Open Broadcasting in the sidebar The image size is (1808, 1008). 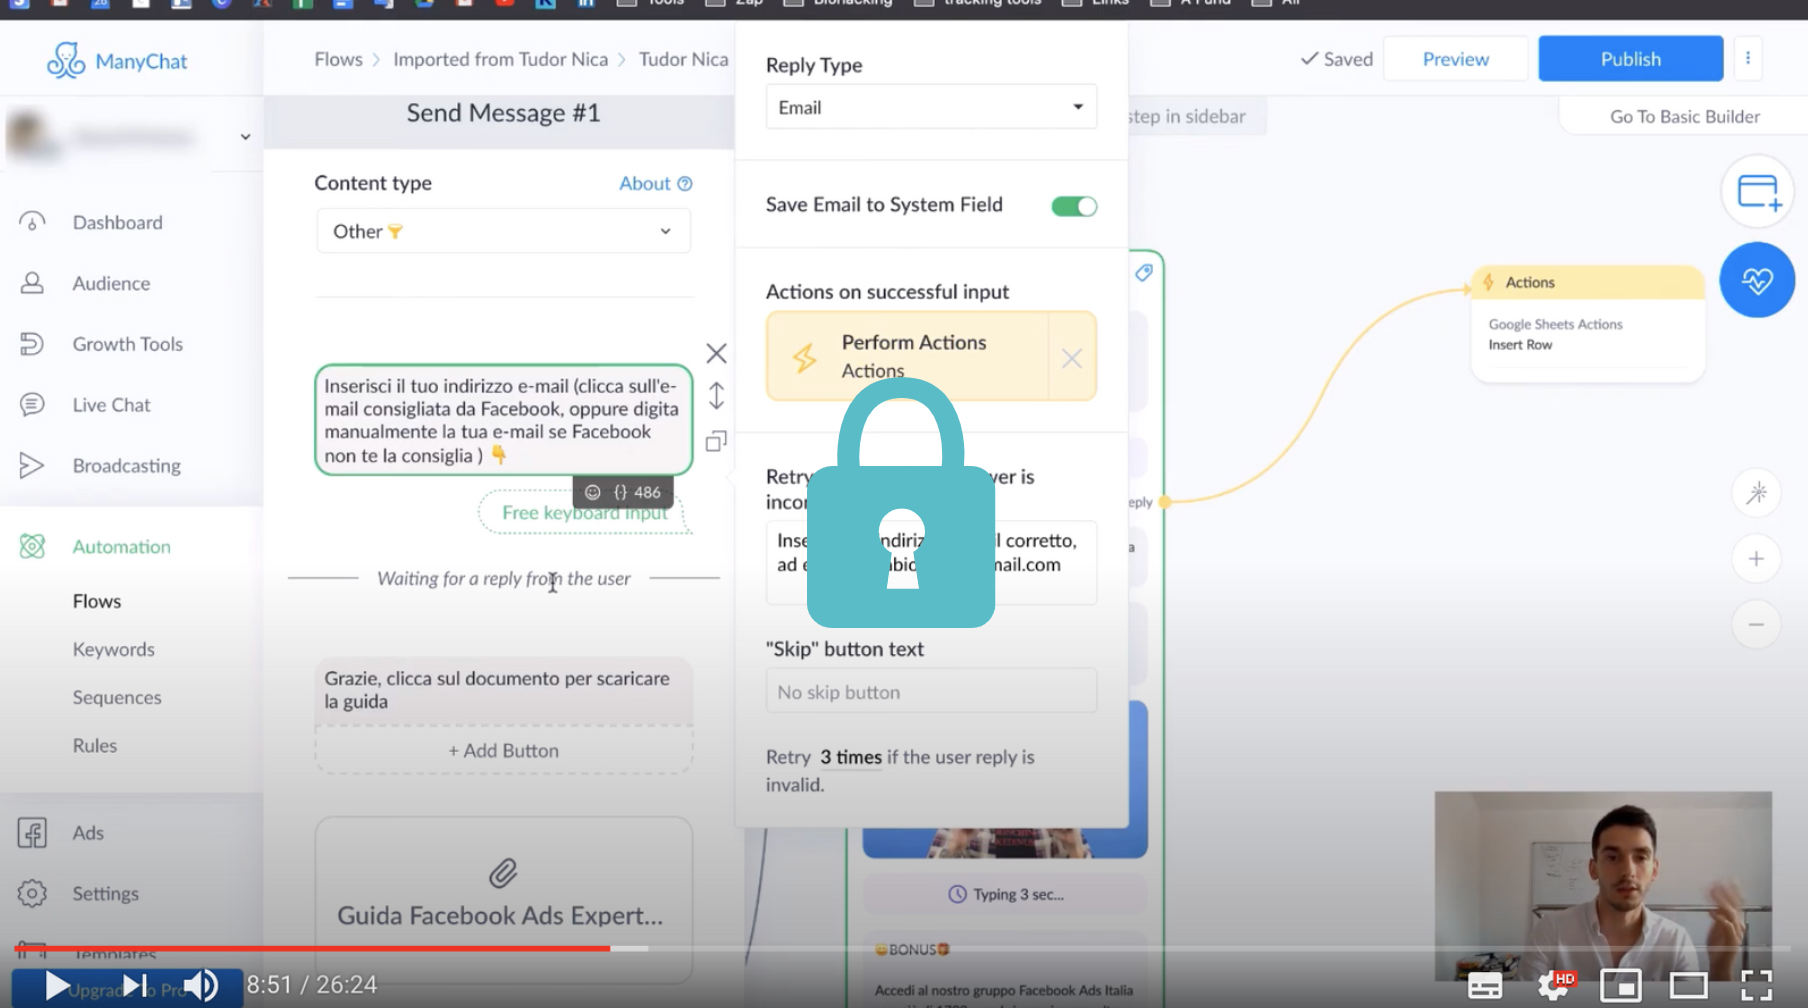126,466
